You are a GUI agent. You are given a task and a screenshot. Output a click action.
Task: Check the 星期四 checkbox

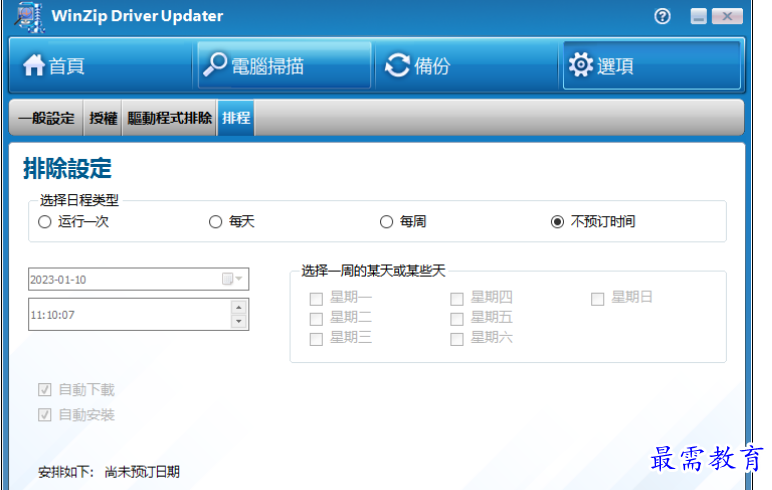[457, 299]
